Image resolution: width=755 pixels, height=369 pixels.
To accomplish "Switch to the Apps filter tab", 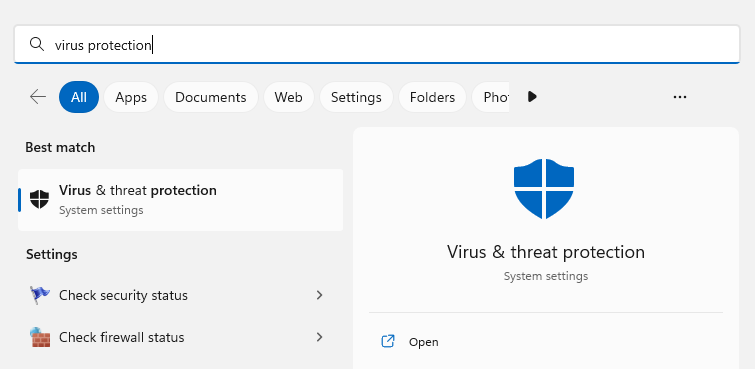I will 131,97.
